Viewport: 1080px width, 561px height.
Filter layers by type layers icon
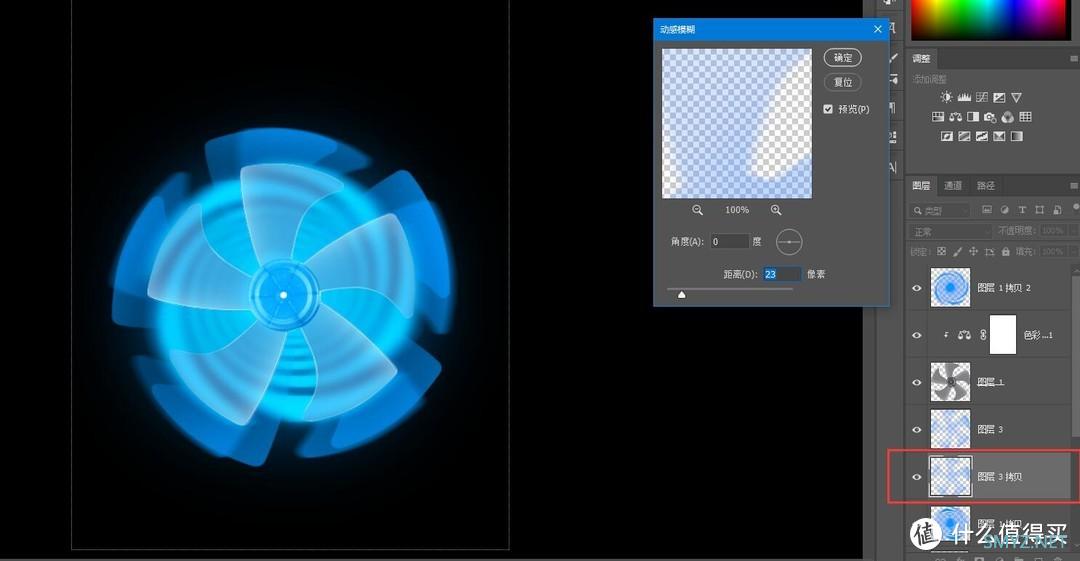pos(1022,210)
